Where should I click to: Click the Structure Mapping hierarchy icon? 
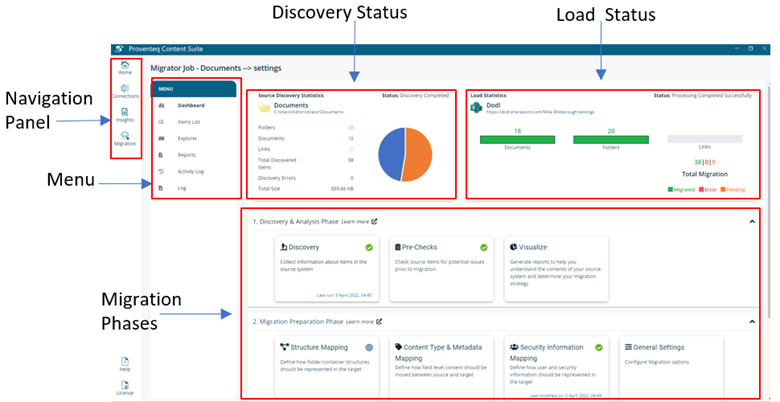point(285,347)
